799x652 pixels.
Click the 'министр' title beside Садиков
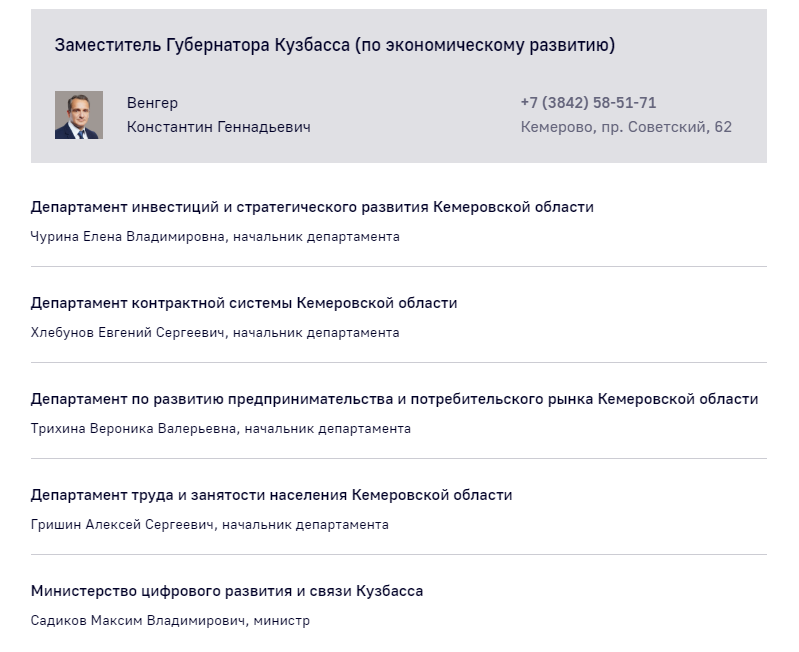[282, 621]
